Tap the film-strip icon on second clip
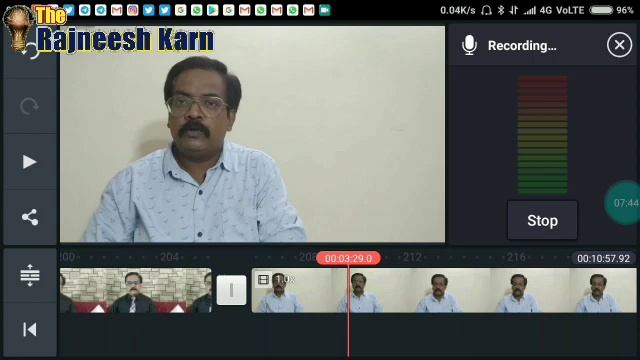The image size is (640, 360). click(264, 280)
